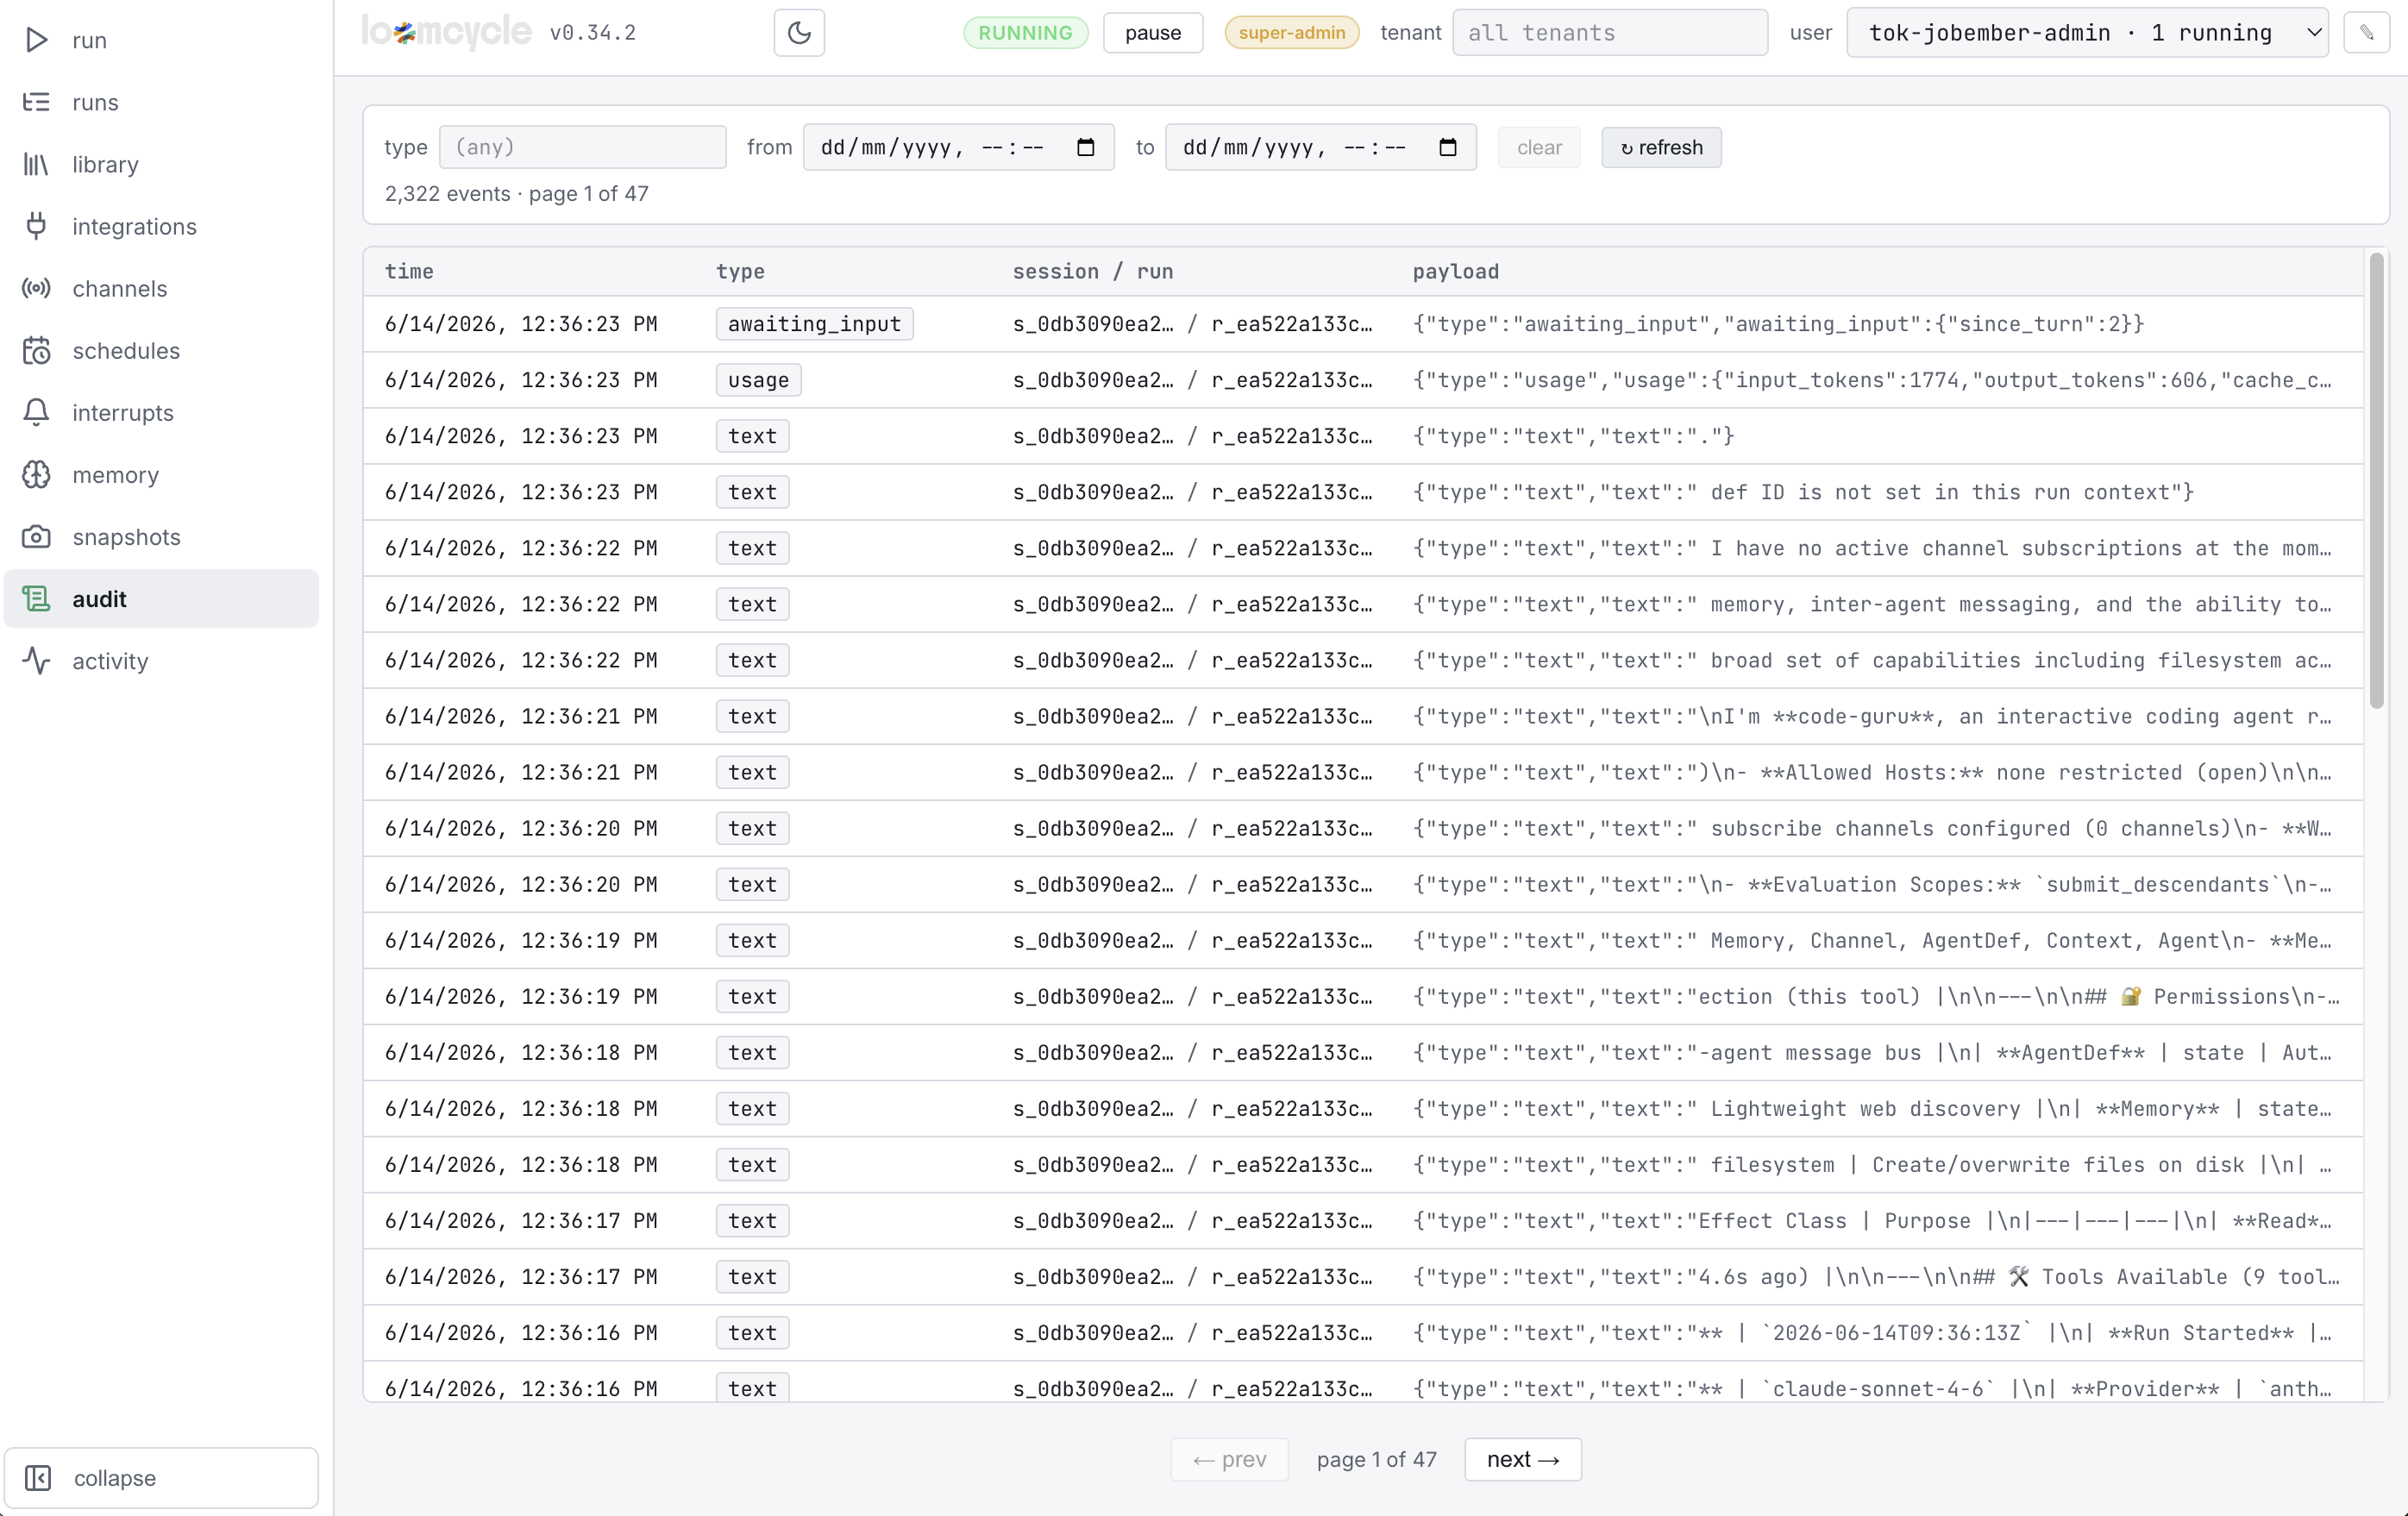Click the schedules calendar-clock icon
Screen dimensions: 2408x1516
37,350
